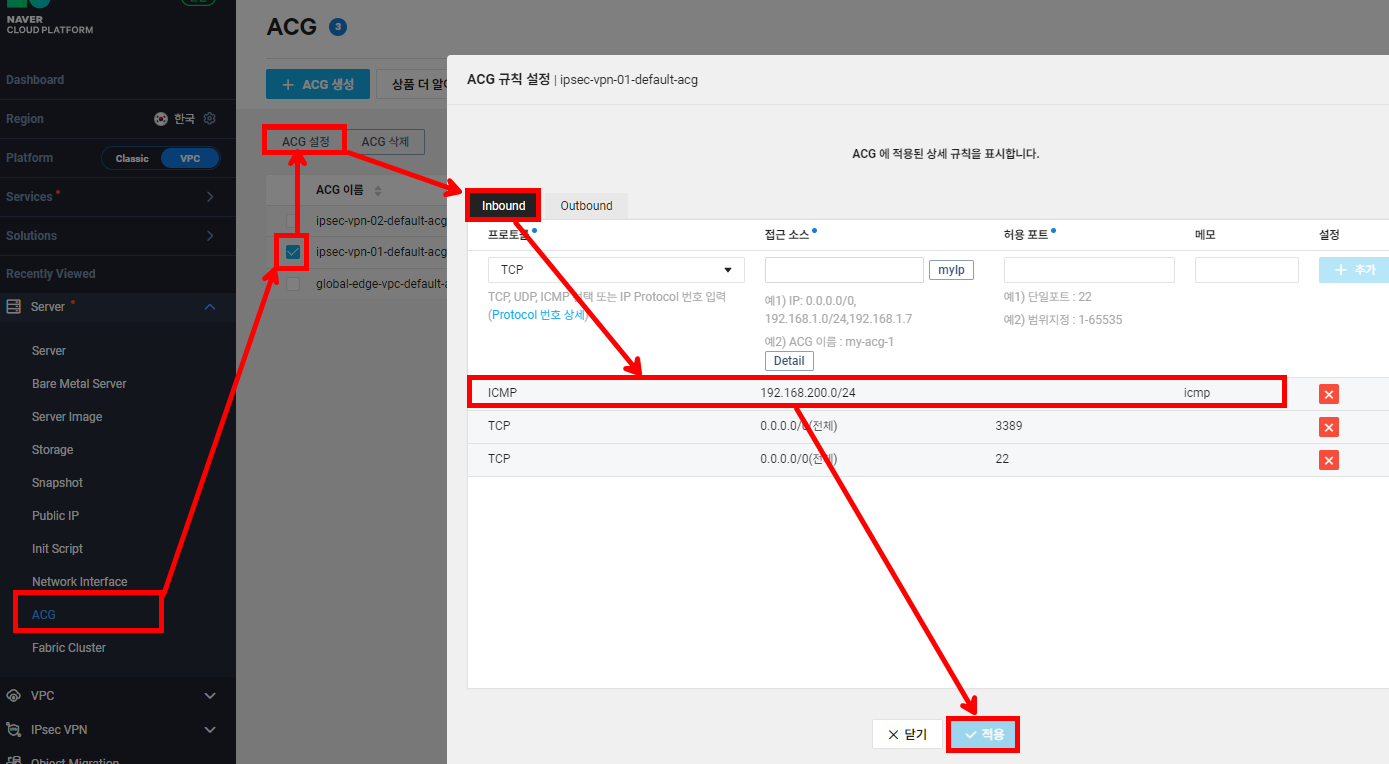Viewport: 1389px width, 764px height.
Task: Select the ipsec-vpn-01-default-acg row name
Action: [x=381, y=252]
